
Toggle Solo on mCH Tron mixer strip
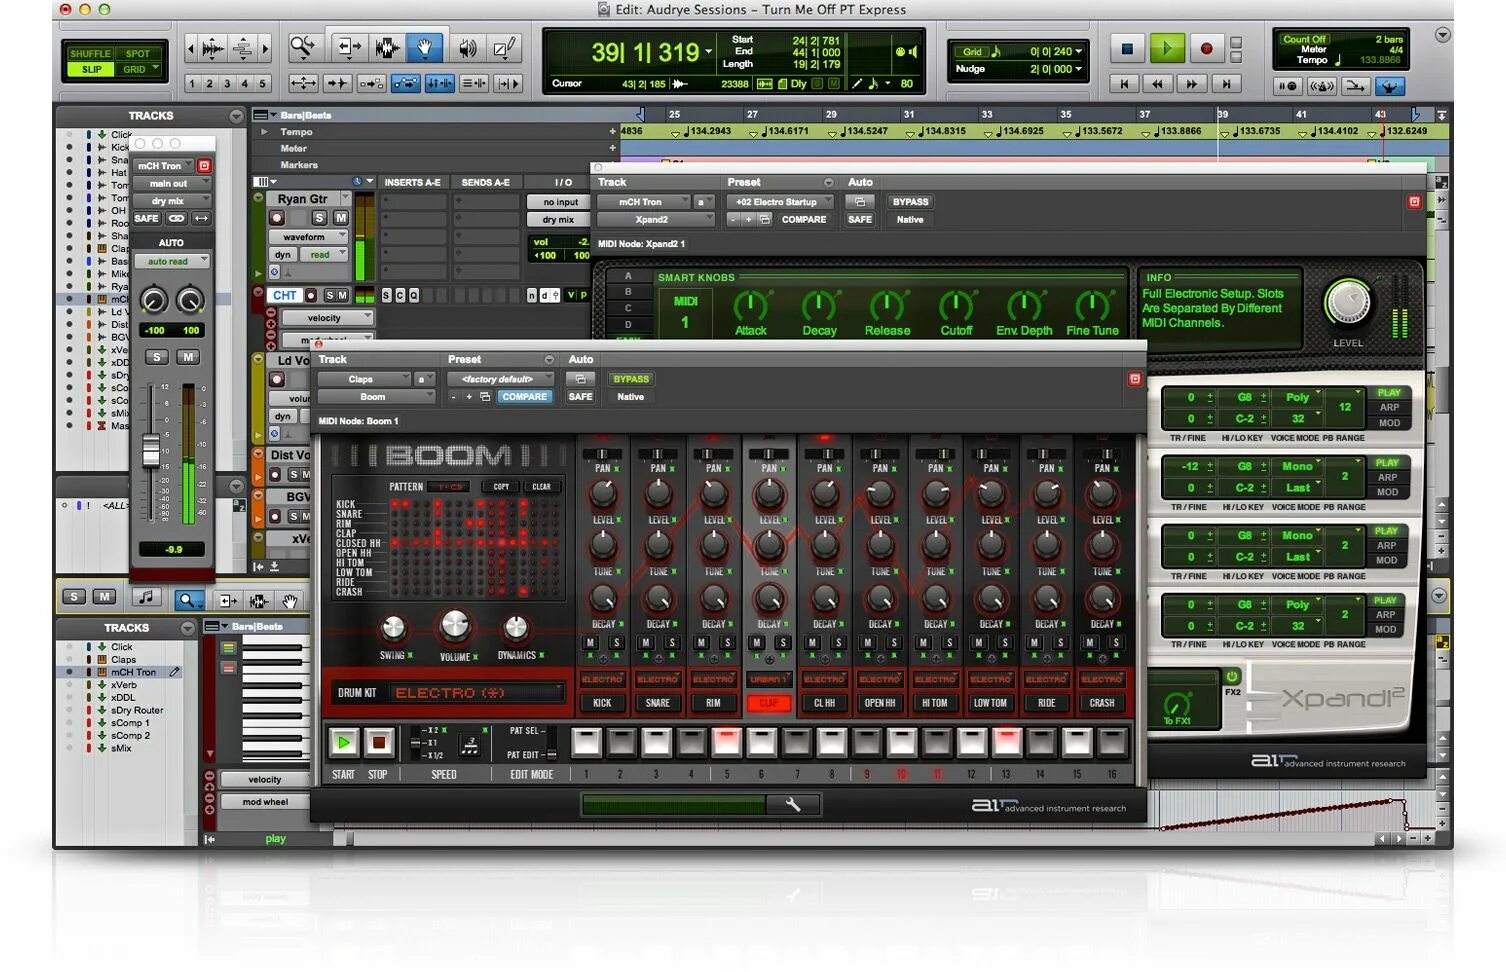click(156, 357)
